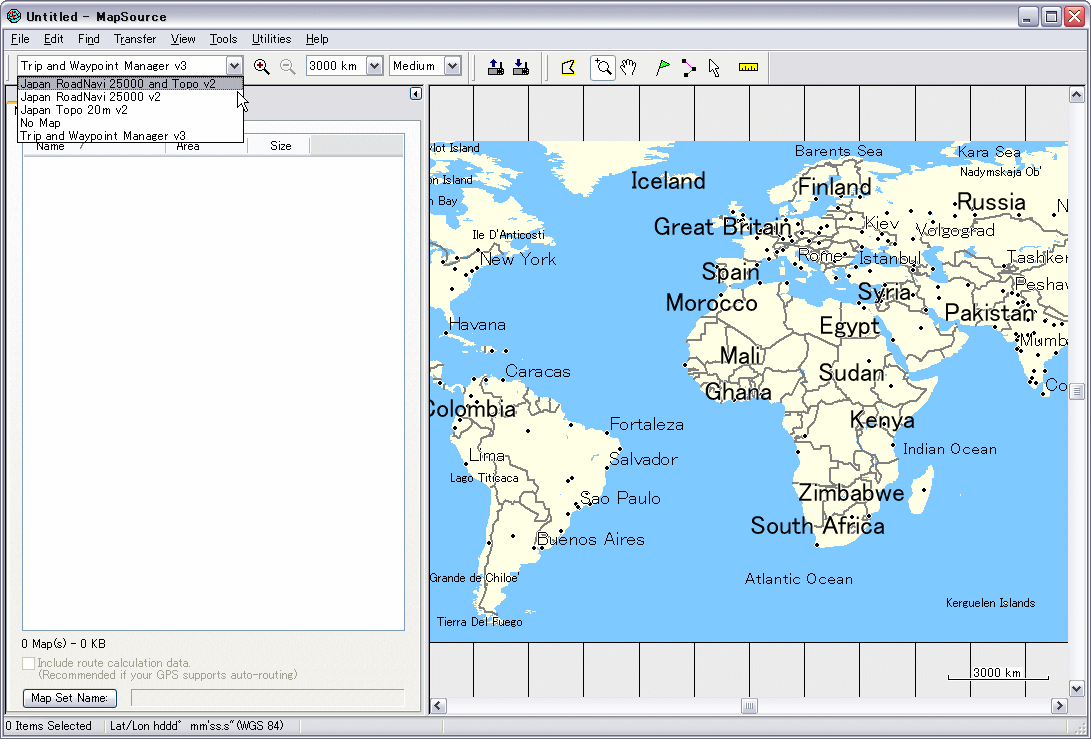This screenshot has height=739, width=1091.
Task: Click the 0 Items Selected status text
Action: pos(49,726)
